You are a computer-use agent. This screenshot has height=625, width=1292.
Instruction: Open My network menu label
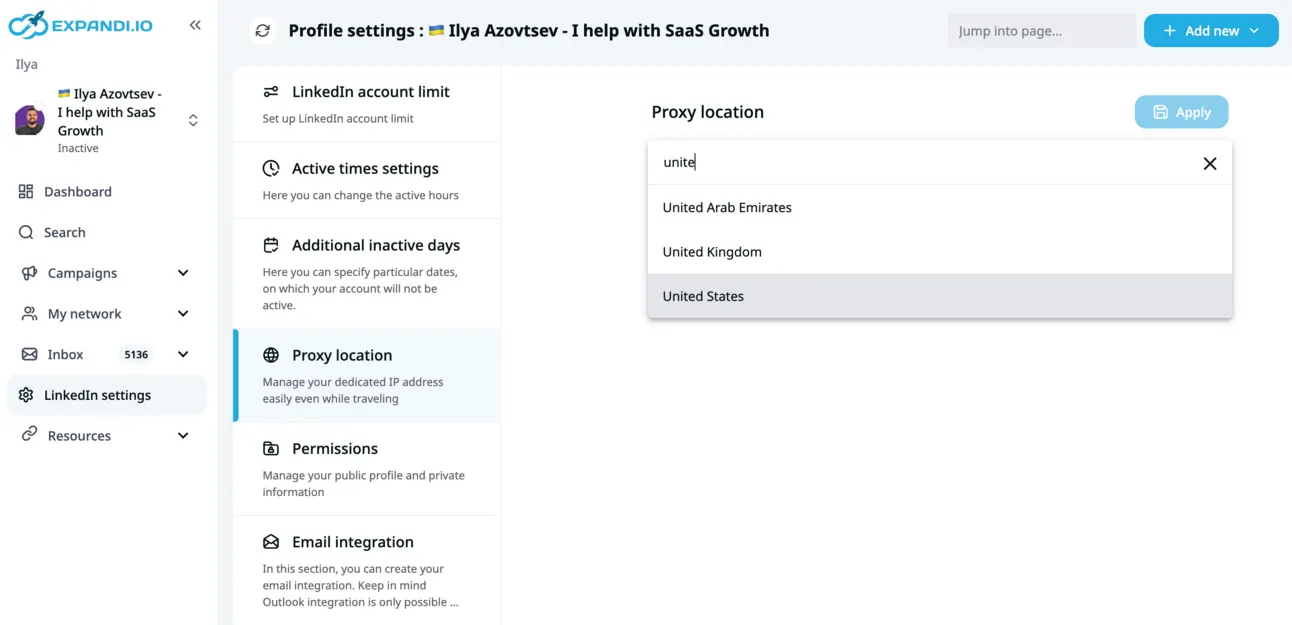pos(84,313)
